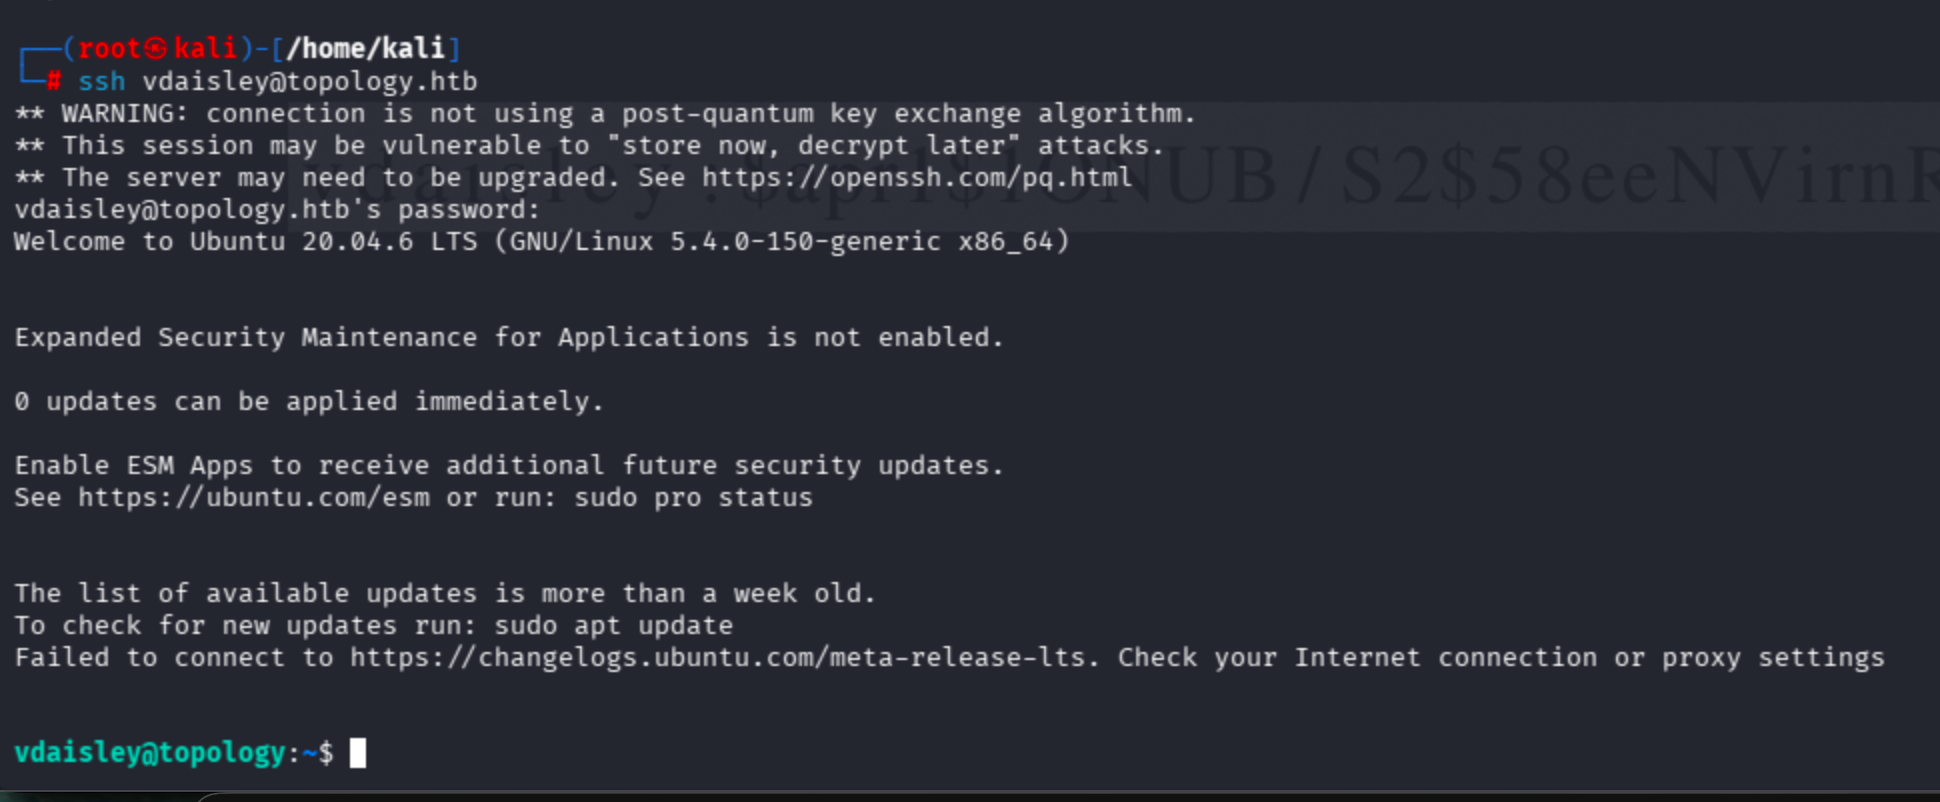Click the $ symbol in the shell prompt
Viewport: 1940px width, 802px height.
click(x=326, y=753)
